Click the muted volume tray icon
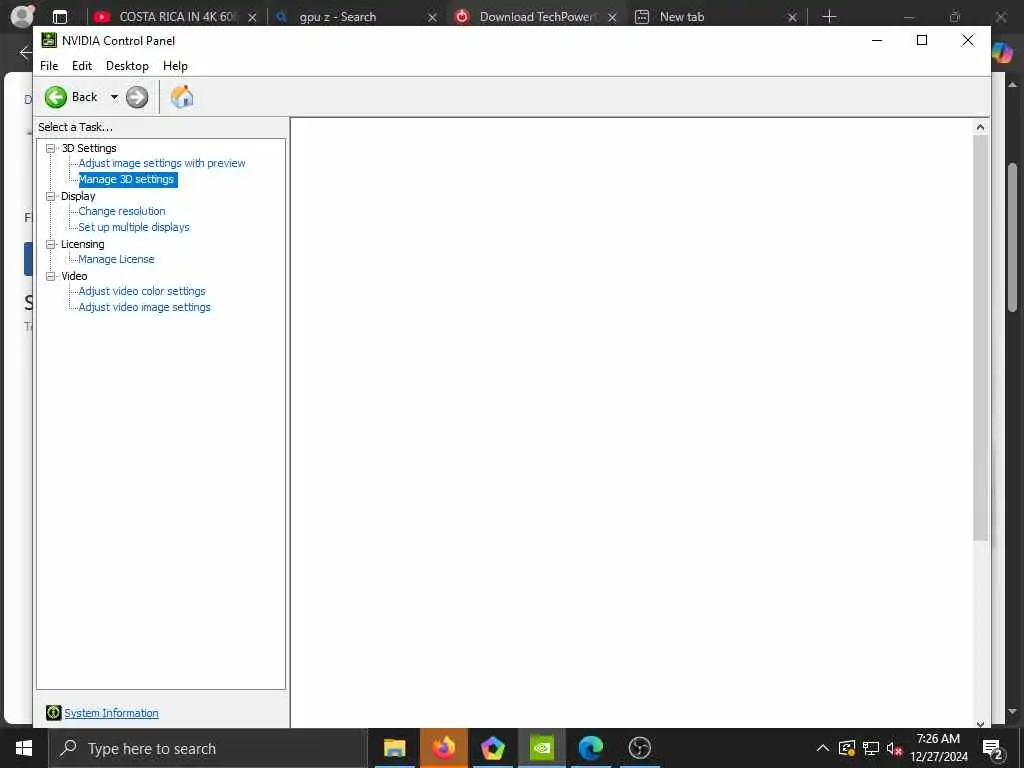Image resolution: width=1024 pixels, height=768 pixels. click(x=894, y=748)
